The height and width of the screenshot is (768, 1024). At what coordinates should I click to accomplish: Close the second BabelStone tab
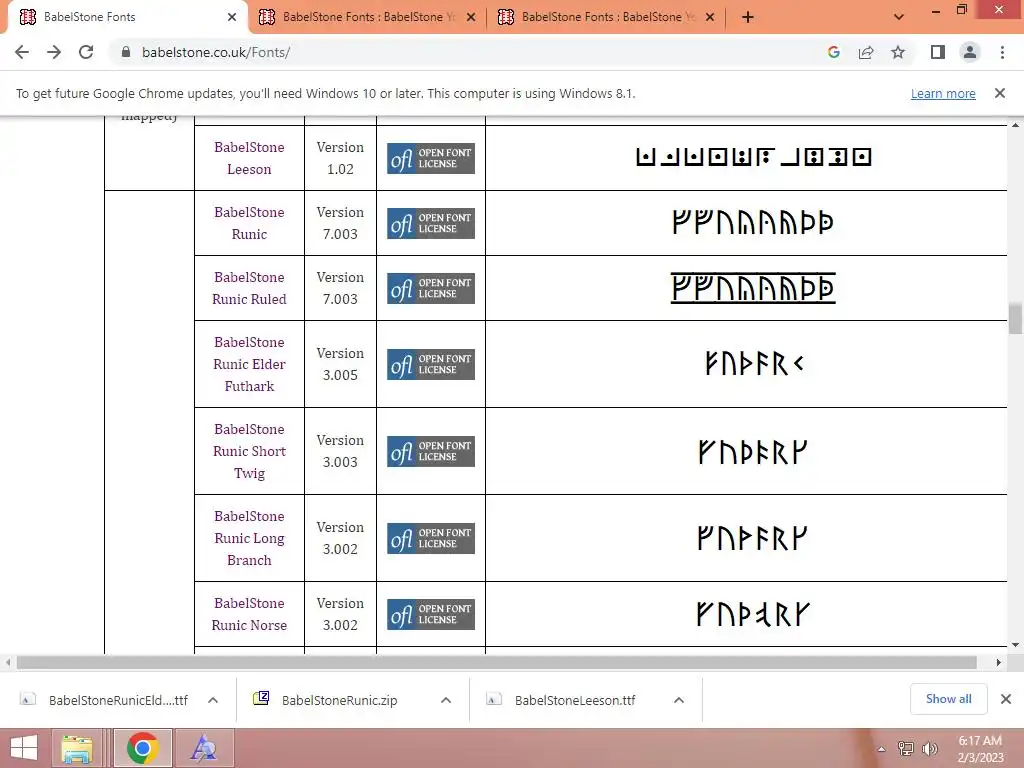tap(471, 18)
